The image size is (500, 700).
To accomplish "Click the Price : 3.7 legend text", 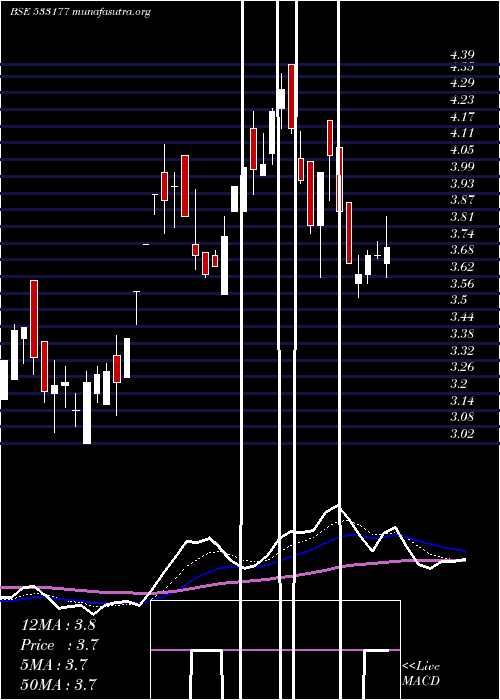I will (59, 645).
